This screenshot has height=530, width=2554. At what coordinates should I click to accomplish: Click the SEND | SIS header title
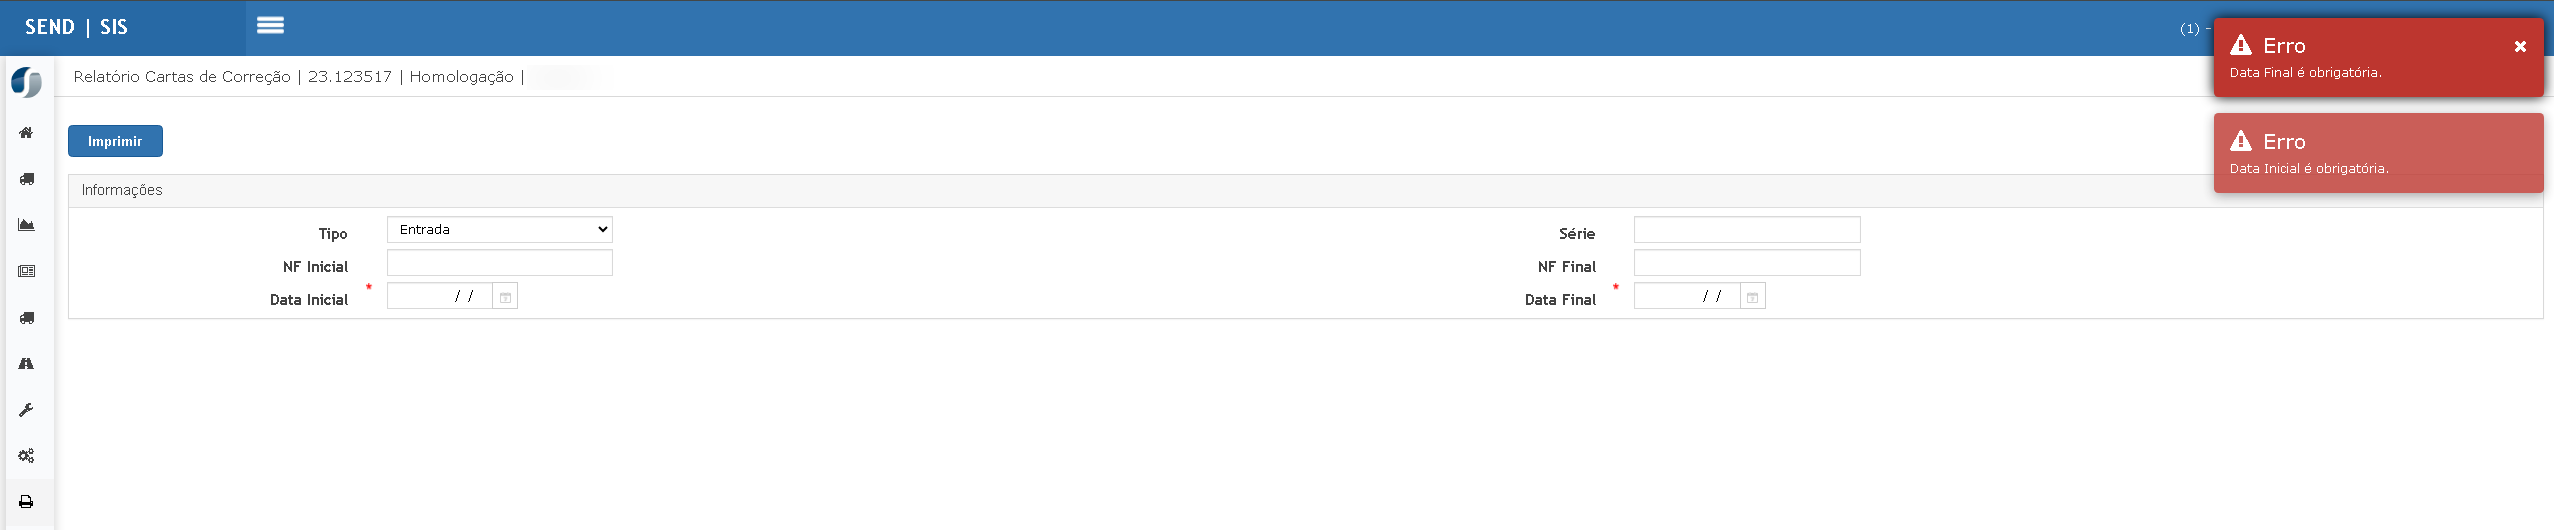point(76,27)
